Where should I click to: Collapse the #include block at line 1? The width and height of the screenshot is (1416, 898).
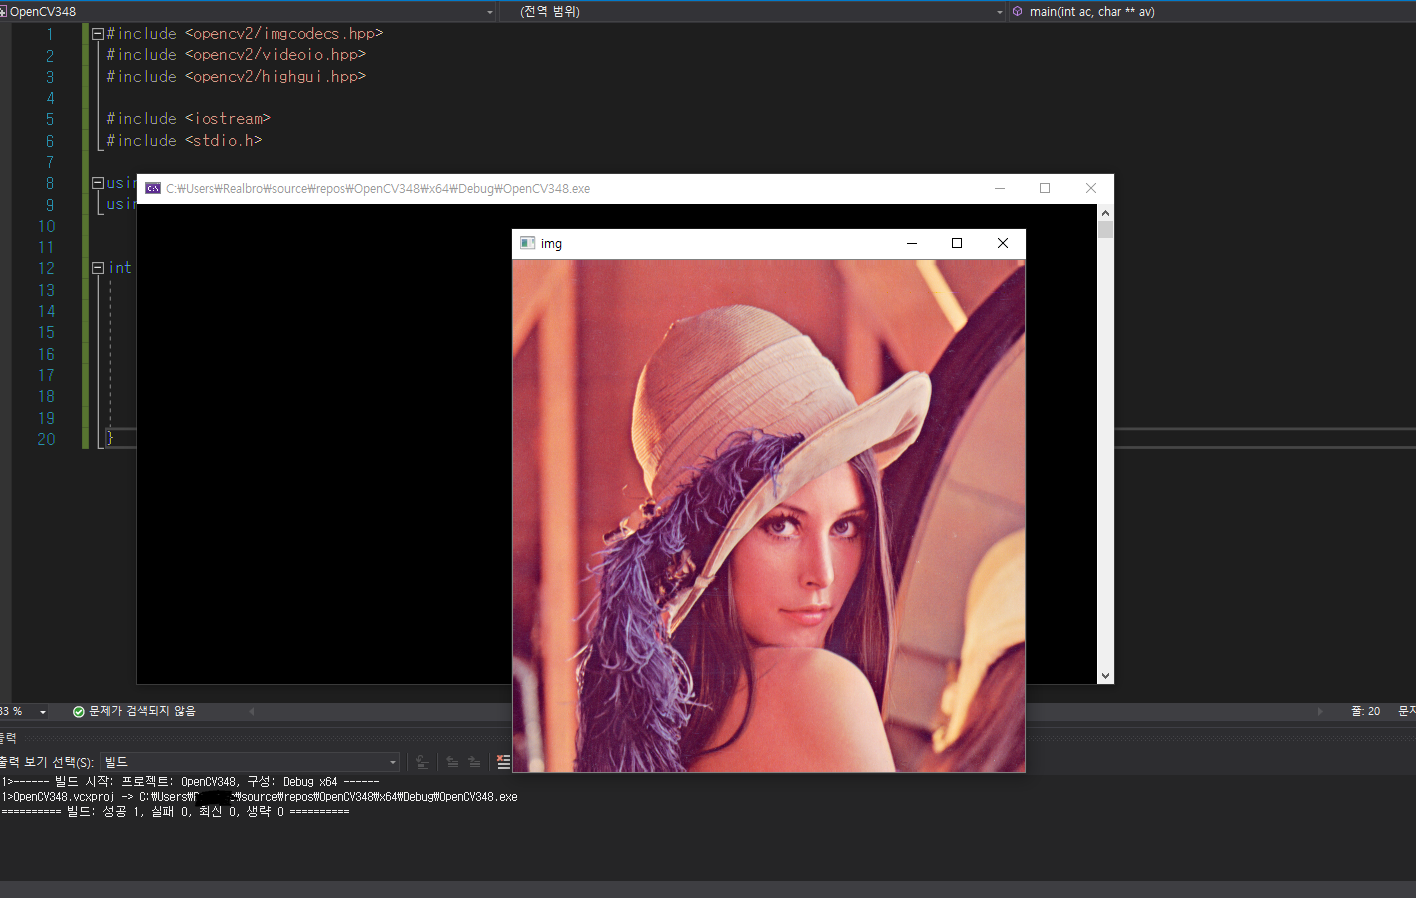coord(98,34)
